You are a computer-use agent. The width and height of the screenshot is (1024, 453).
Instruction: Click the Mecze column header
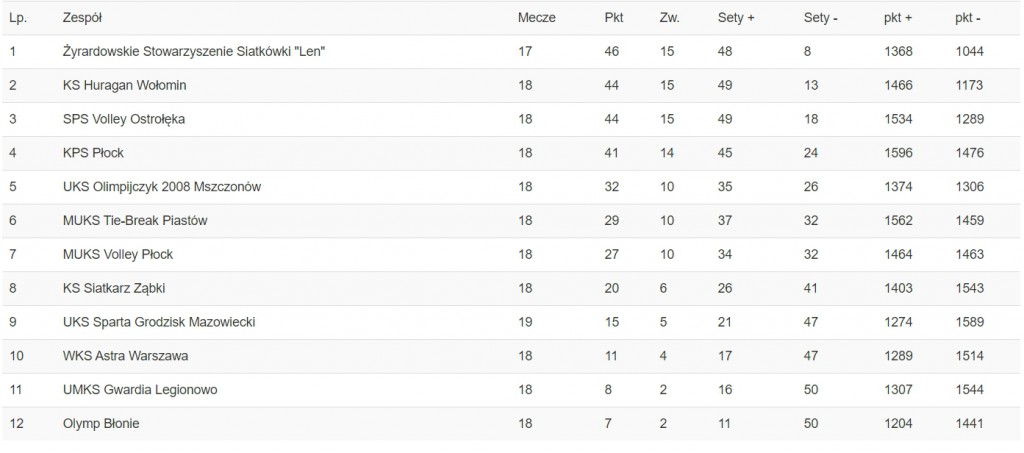pyautogui.click(x=536, y=18)
